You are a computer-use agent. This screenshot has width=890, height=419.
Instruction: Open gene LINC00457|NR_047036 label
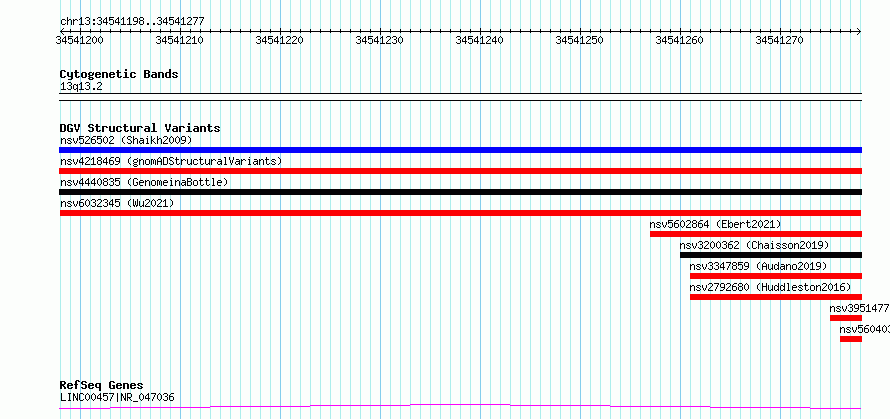[117, 397]
